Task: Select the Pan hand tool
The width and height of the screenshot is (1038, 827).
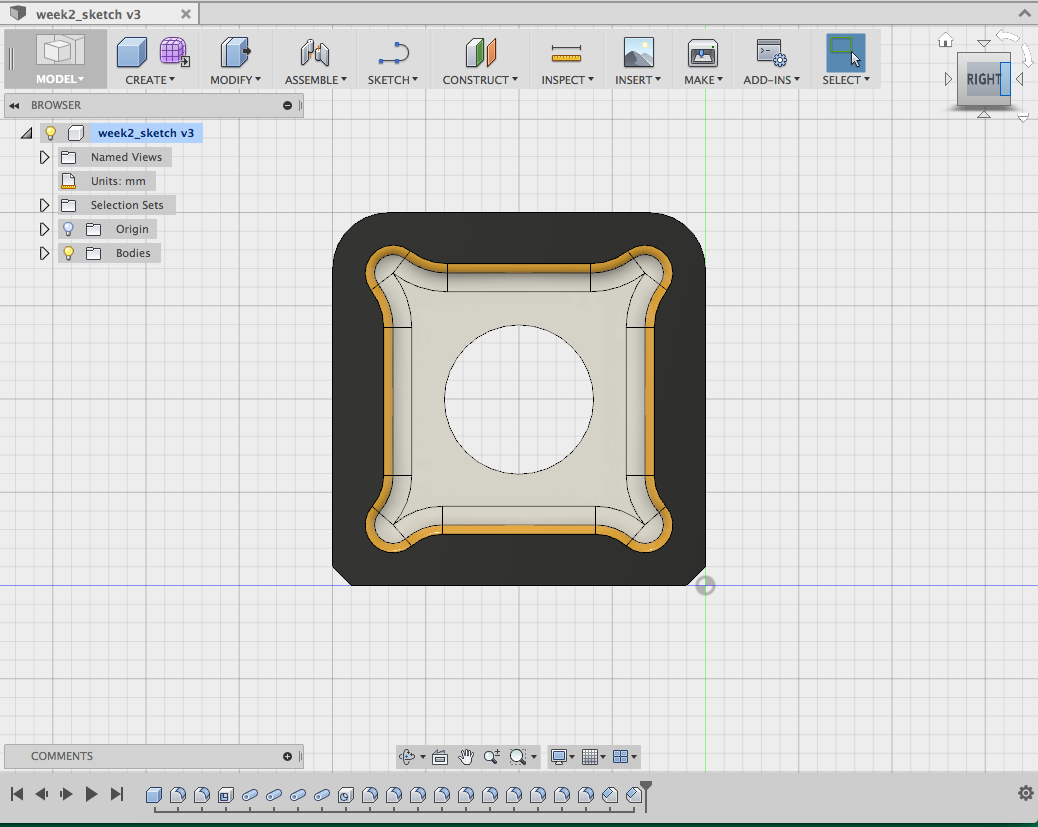Action: (466, 756)
